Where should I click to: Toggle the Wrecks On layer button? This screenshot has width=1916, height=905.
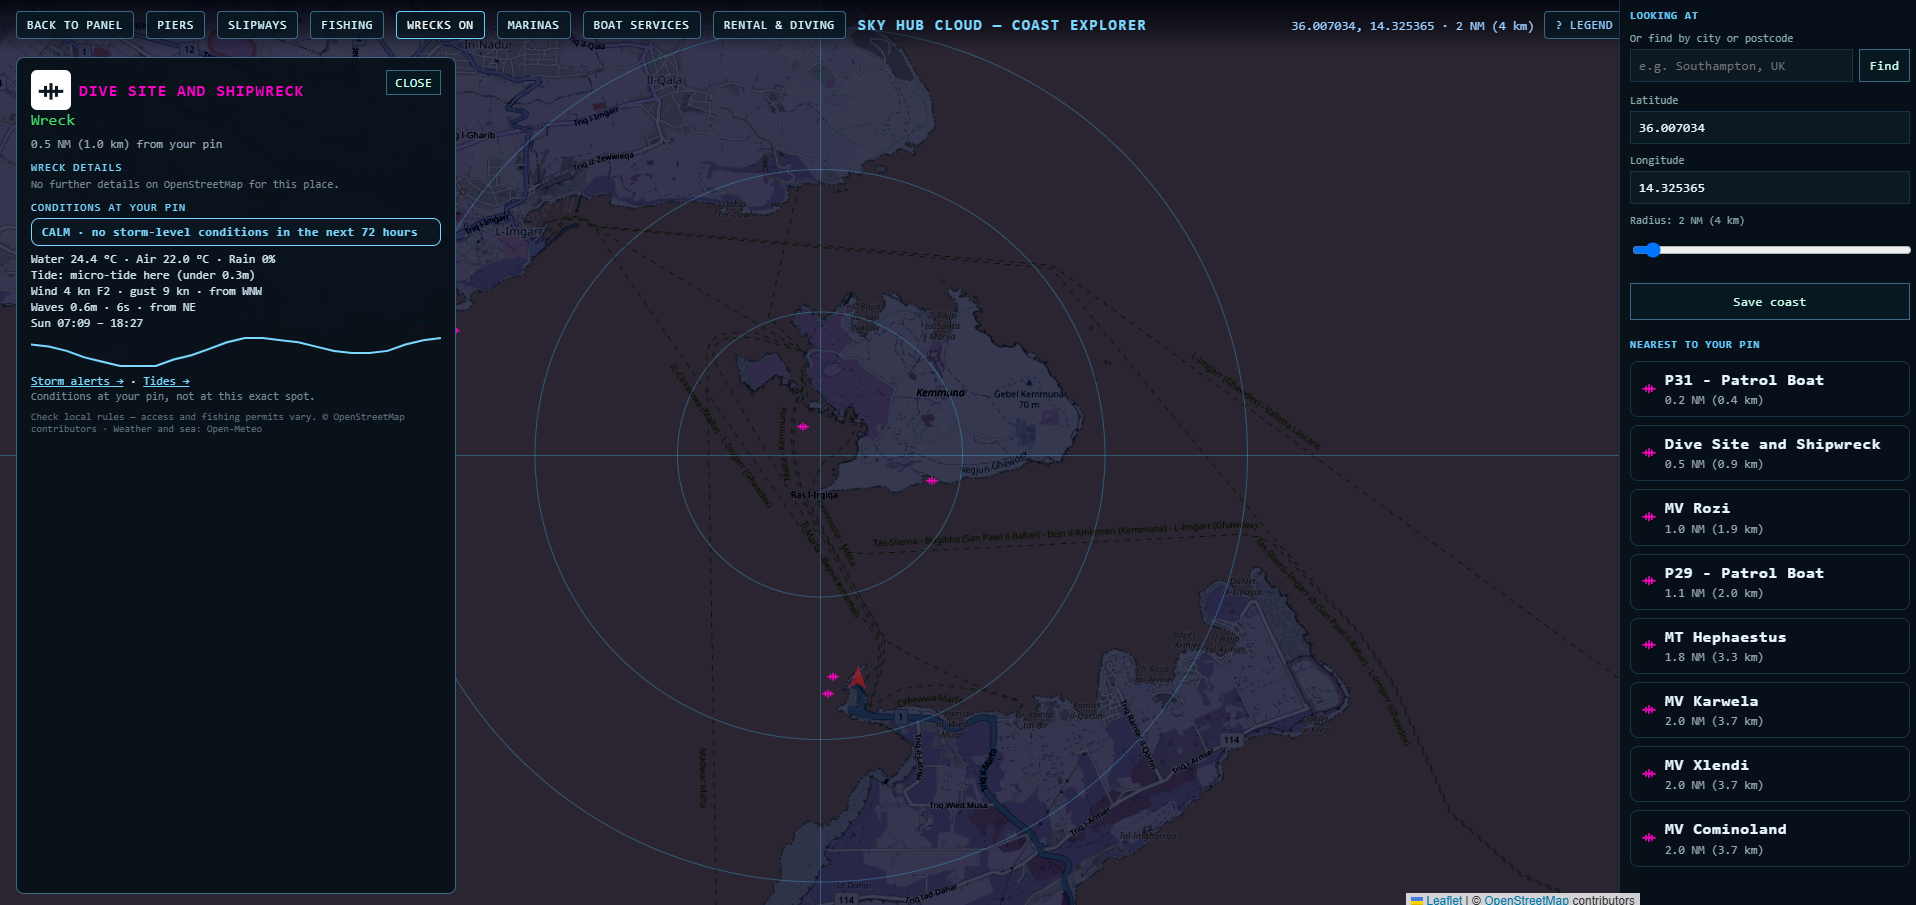click(440, 25)
